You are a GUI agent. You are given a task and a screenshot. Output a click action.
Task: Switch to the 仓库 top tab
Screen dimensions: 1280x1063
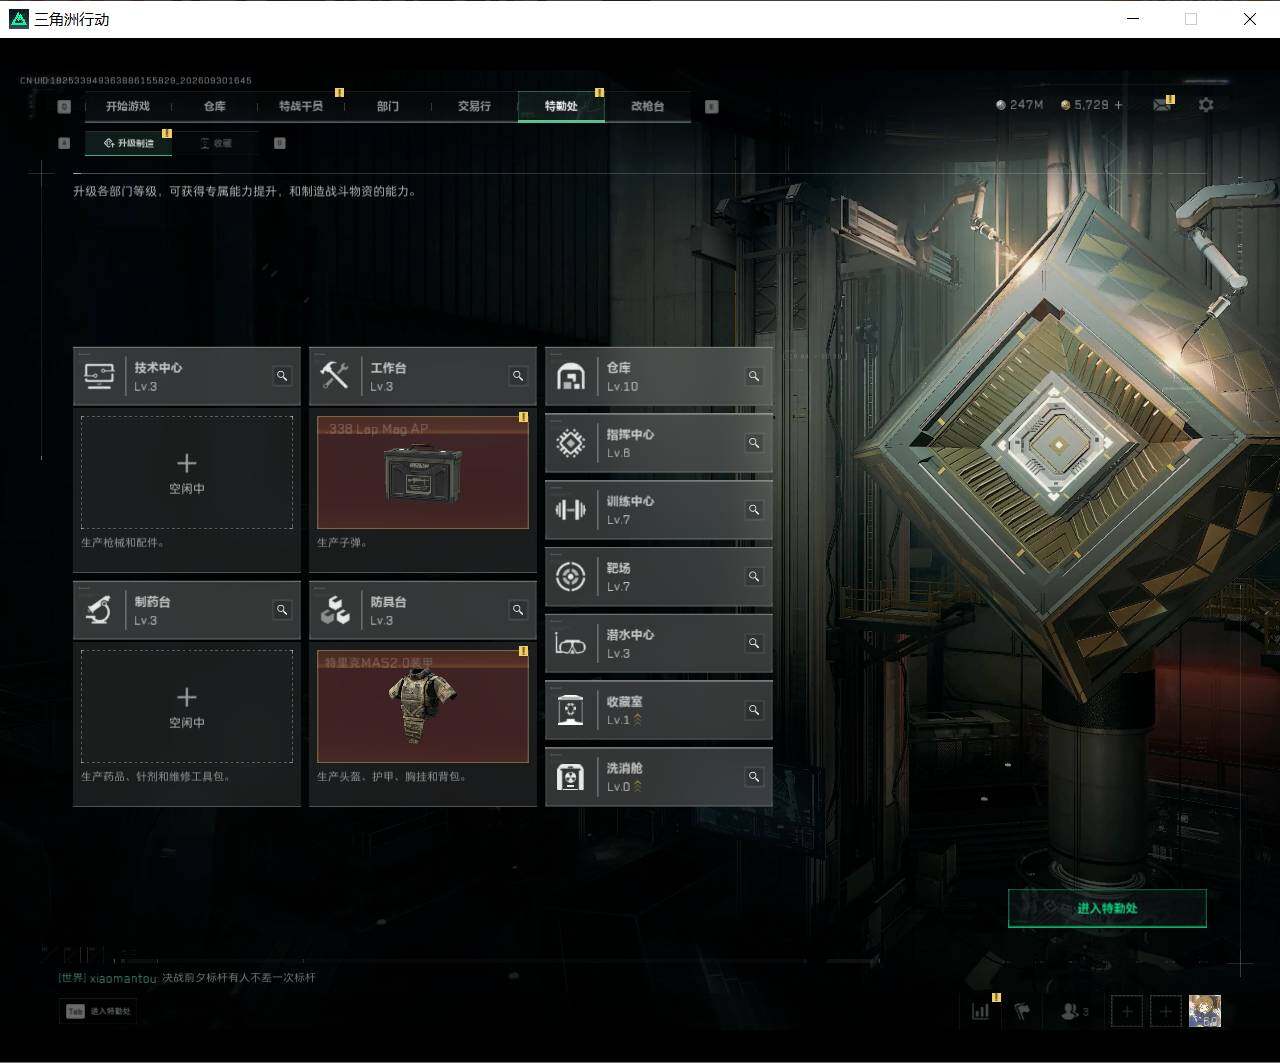215,106
